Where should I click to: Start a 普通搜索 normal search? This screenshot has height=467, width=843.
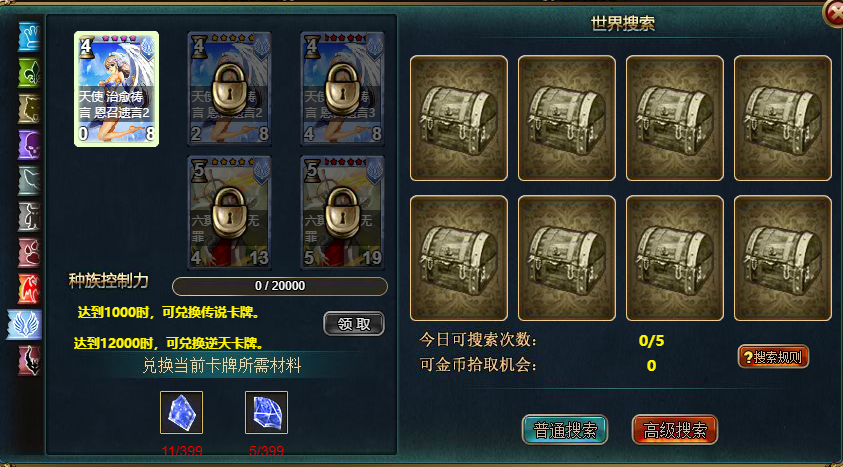565,430
